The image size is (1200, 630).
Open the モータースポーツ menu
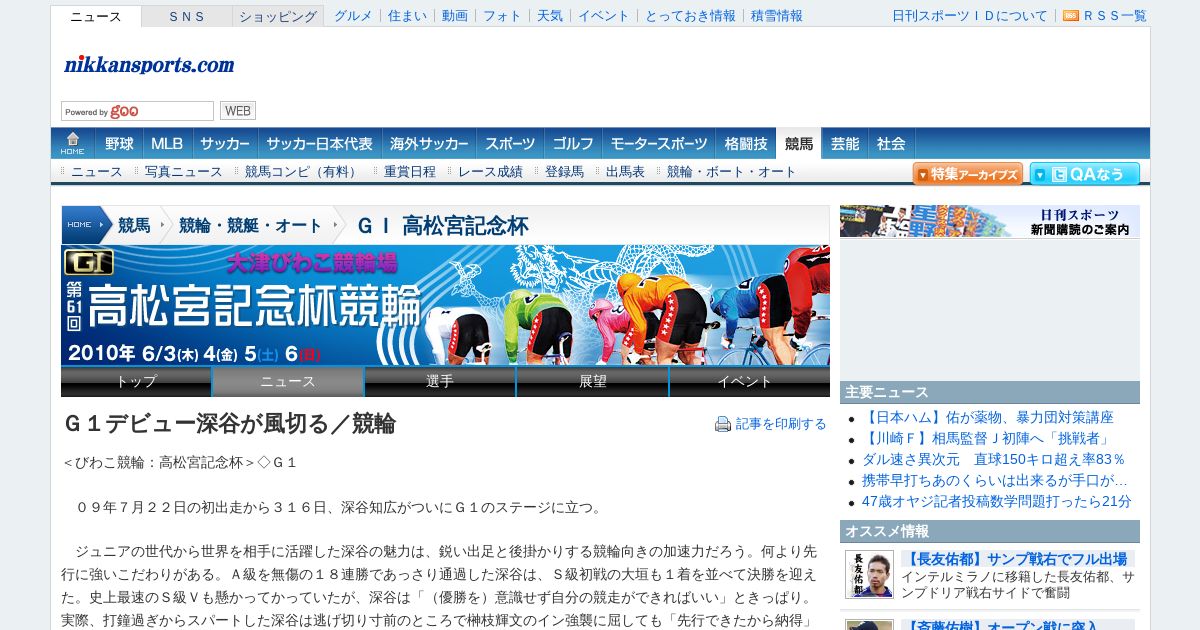point(658,143)
